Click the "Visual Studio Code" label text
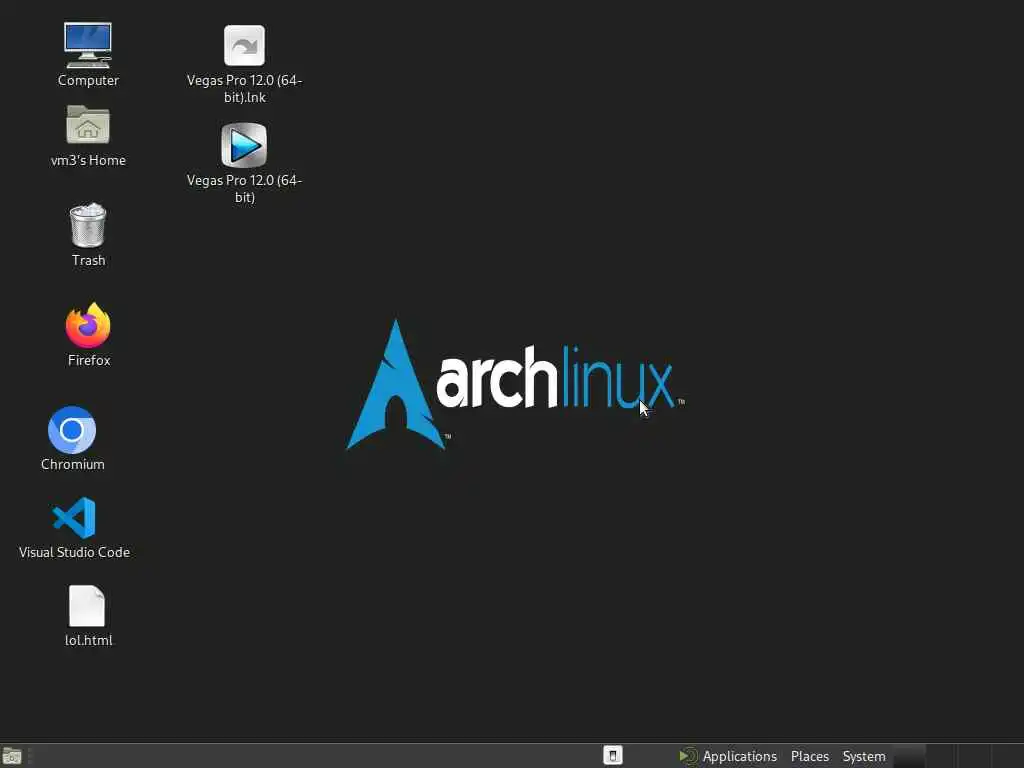Image resolution: width=1024 pixels, height=768 pixels. point(74,552)
